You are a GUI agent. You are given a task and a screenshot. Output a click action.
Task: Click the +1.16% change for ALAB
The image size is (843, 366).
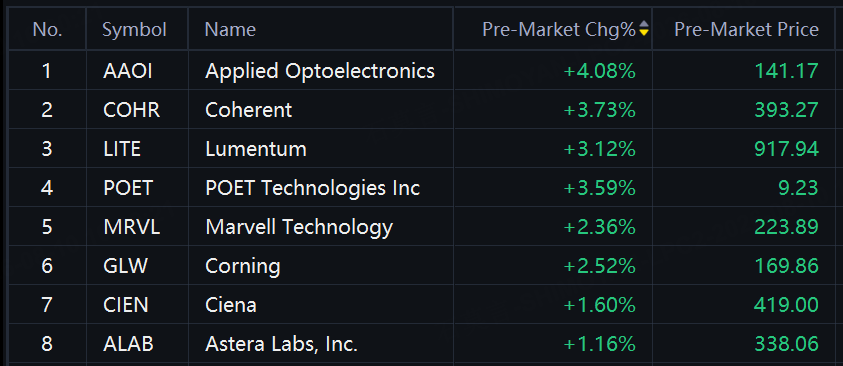(599, 344)
